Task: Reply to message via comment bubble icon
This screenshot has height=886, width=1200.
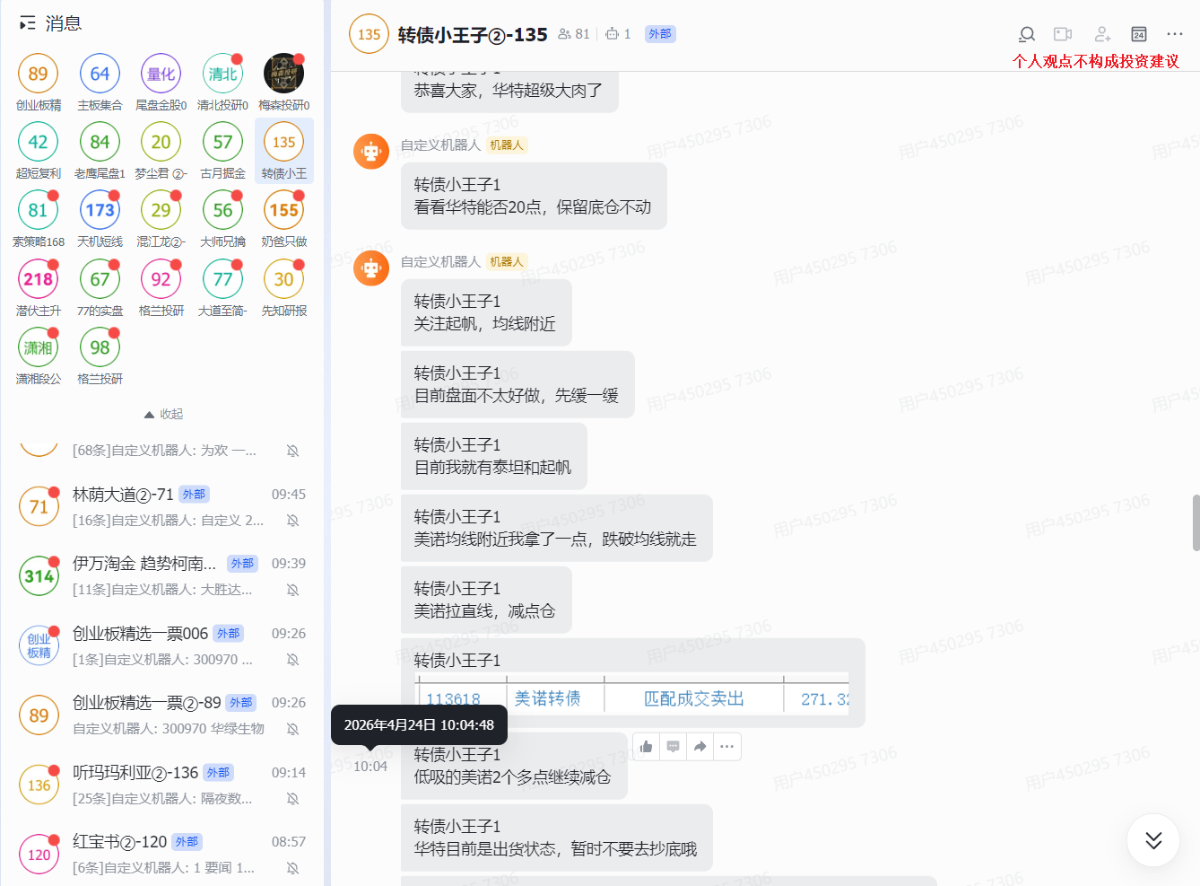Action: [x=673, y=746]
